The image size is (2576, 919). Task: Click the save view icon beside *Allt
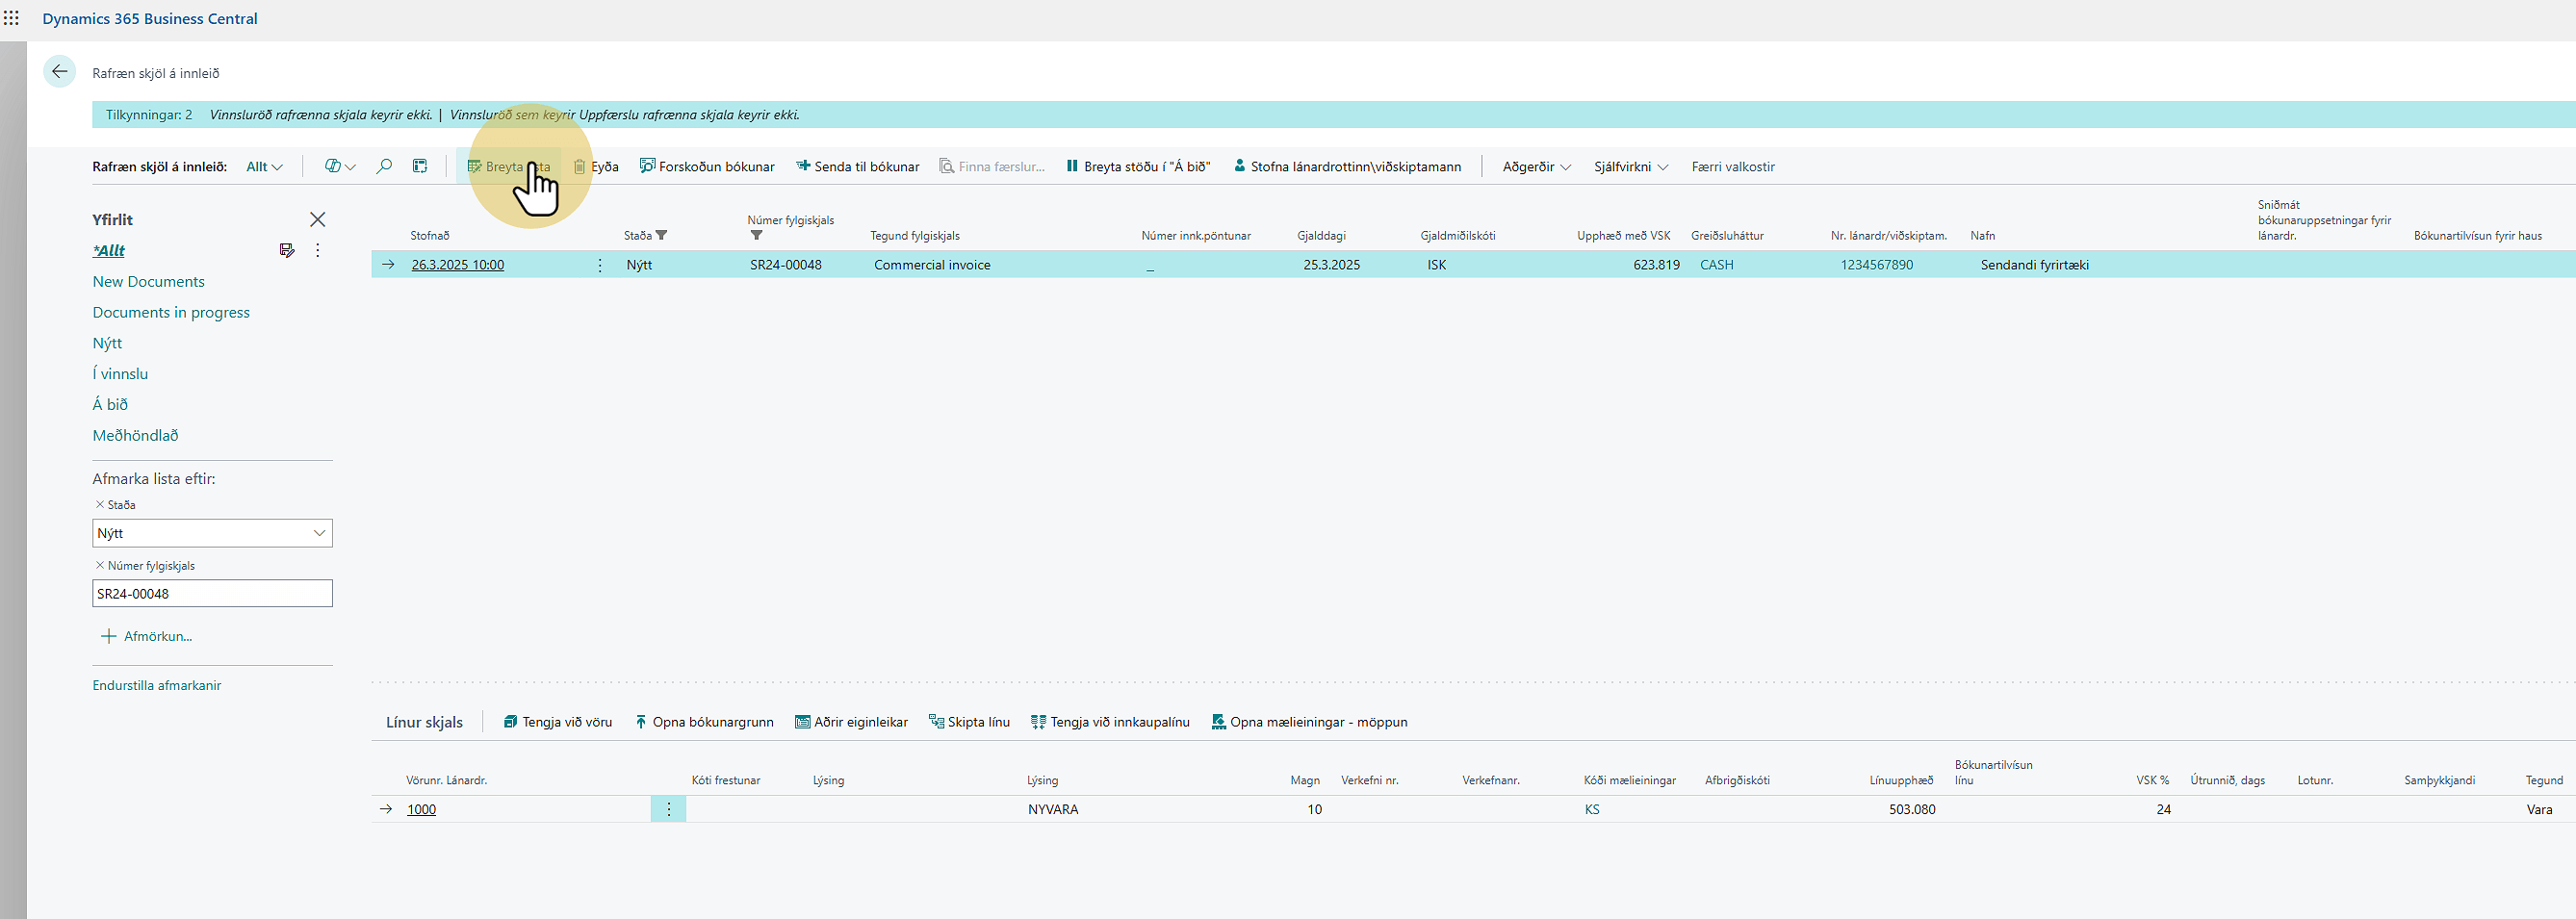(x=287, y=250)
